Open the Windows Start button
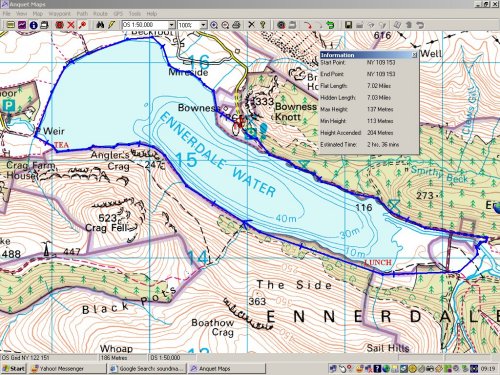The width and height of the screenshot is (500, 375). coord(14,369)
